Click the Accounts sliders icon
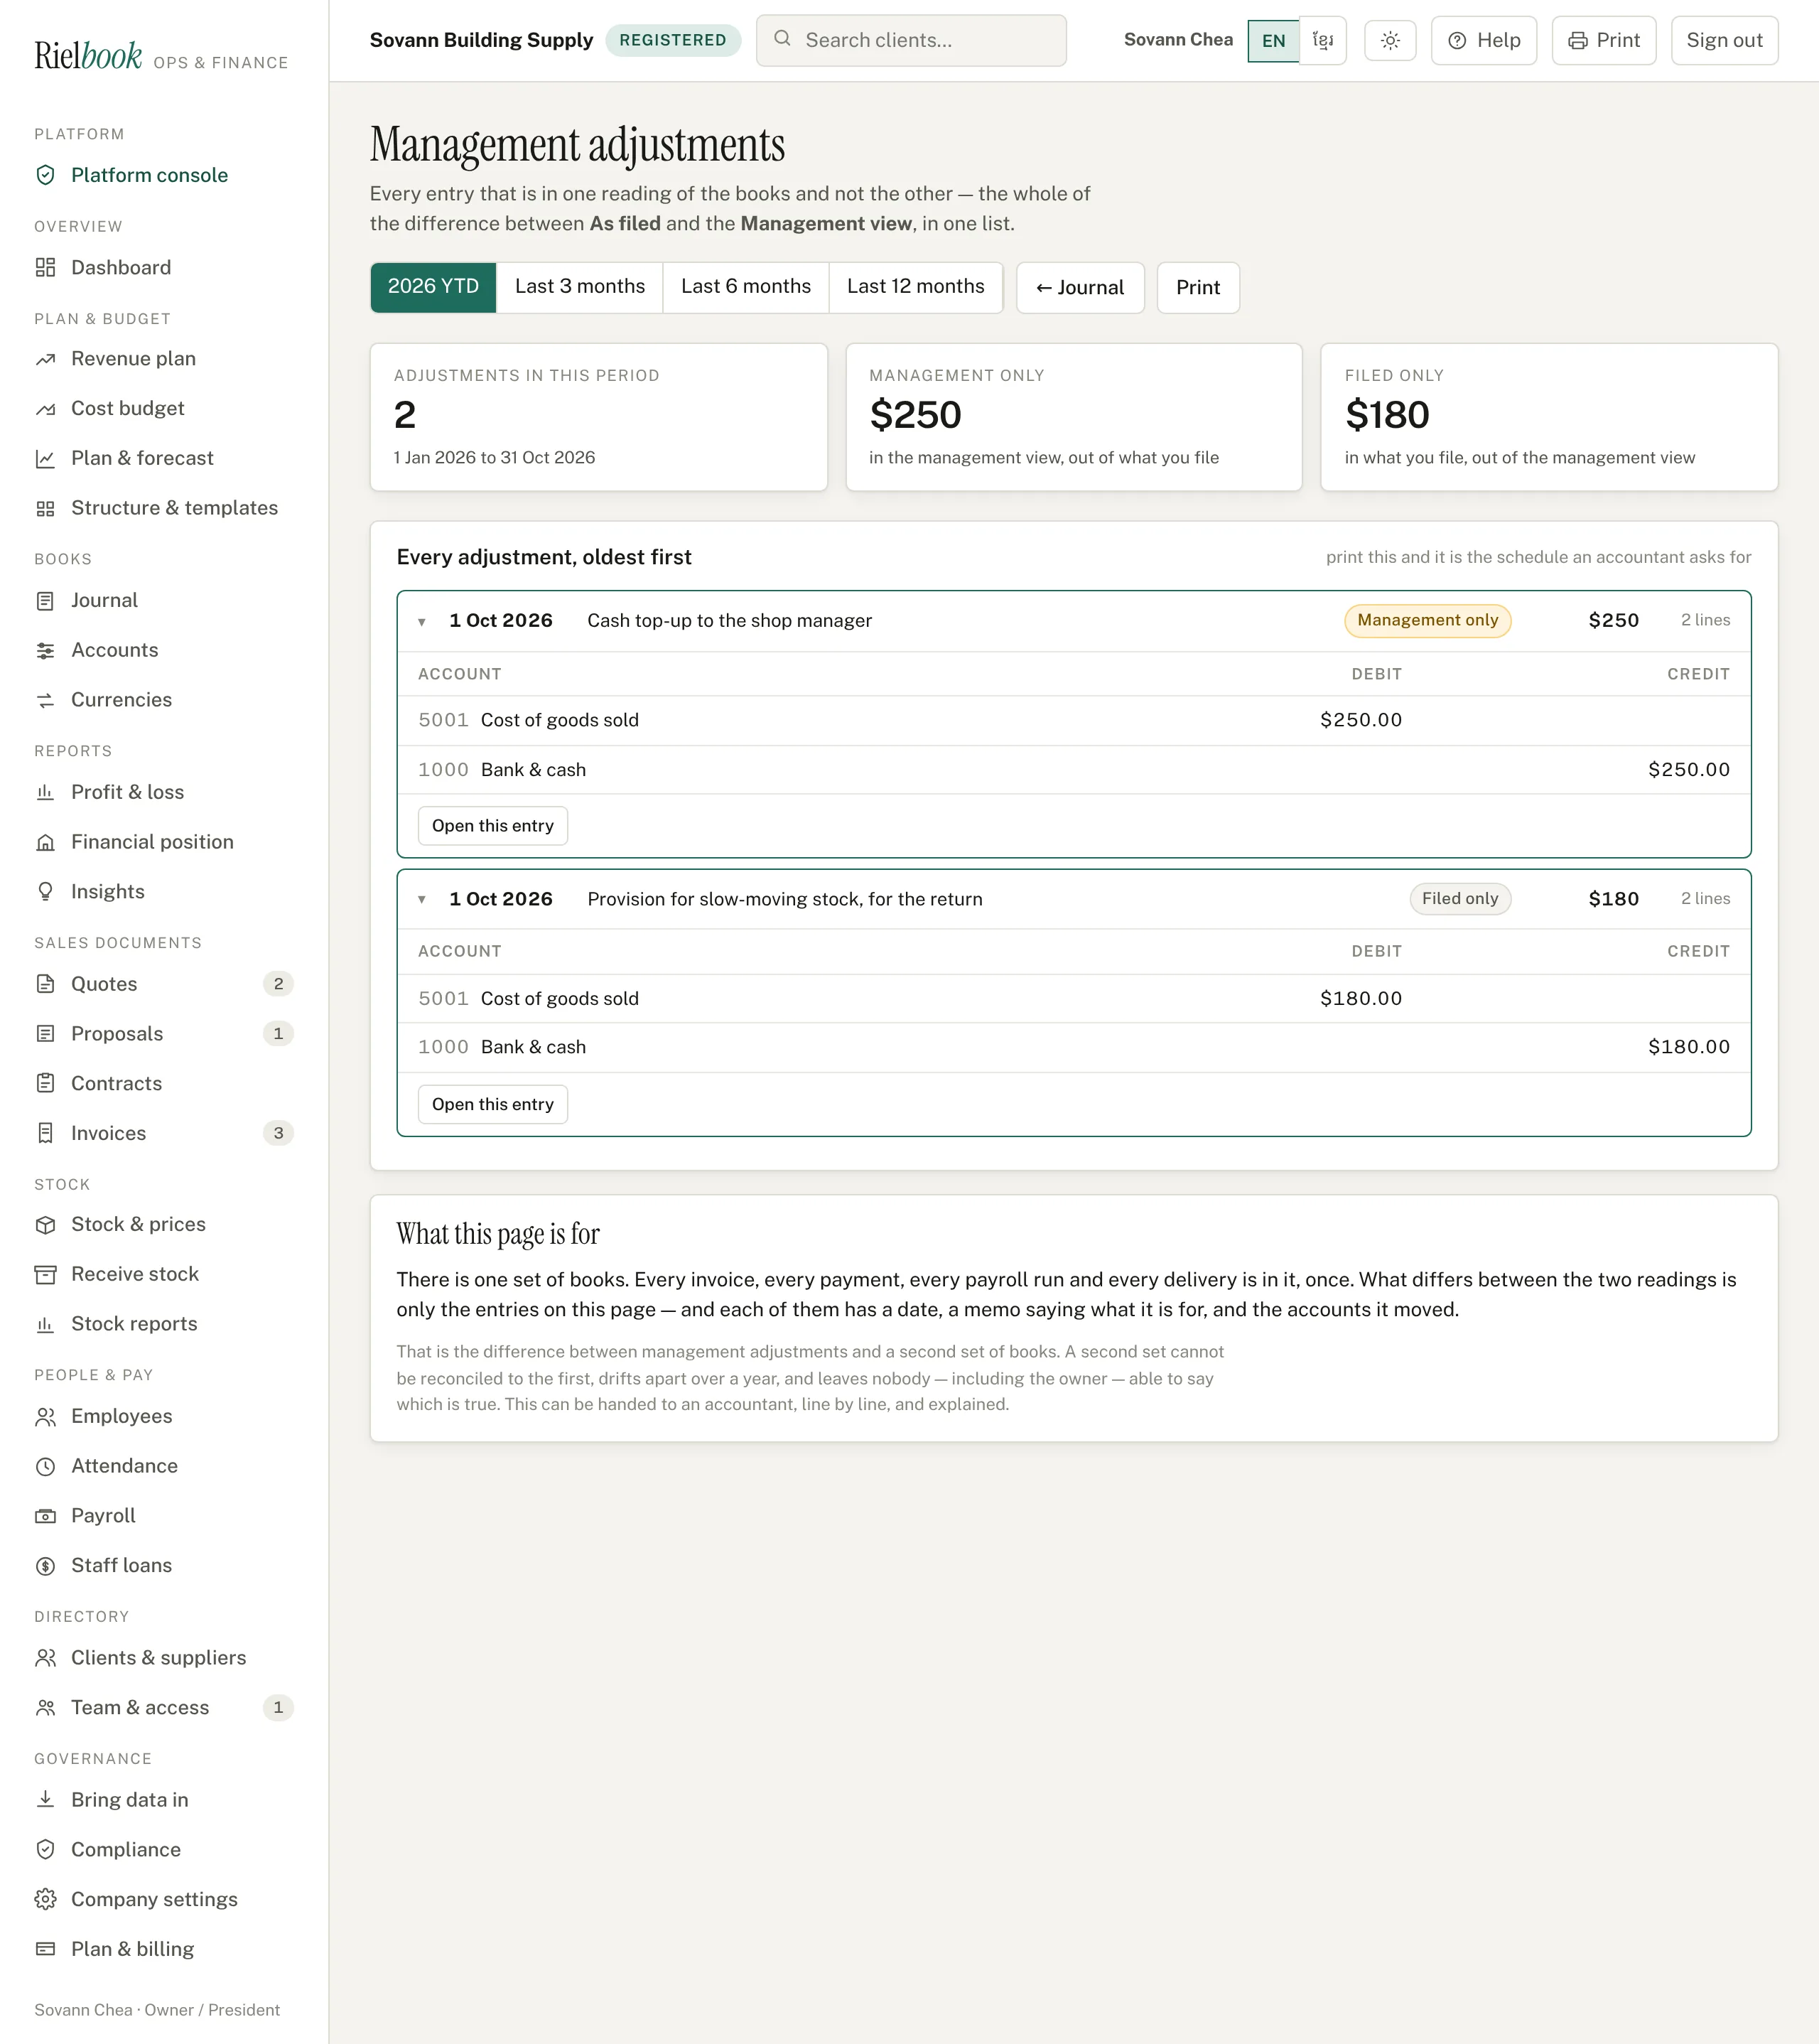Image resolution: width=1819 pixels, height=2044 pixels. click(x=45, y=651)
